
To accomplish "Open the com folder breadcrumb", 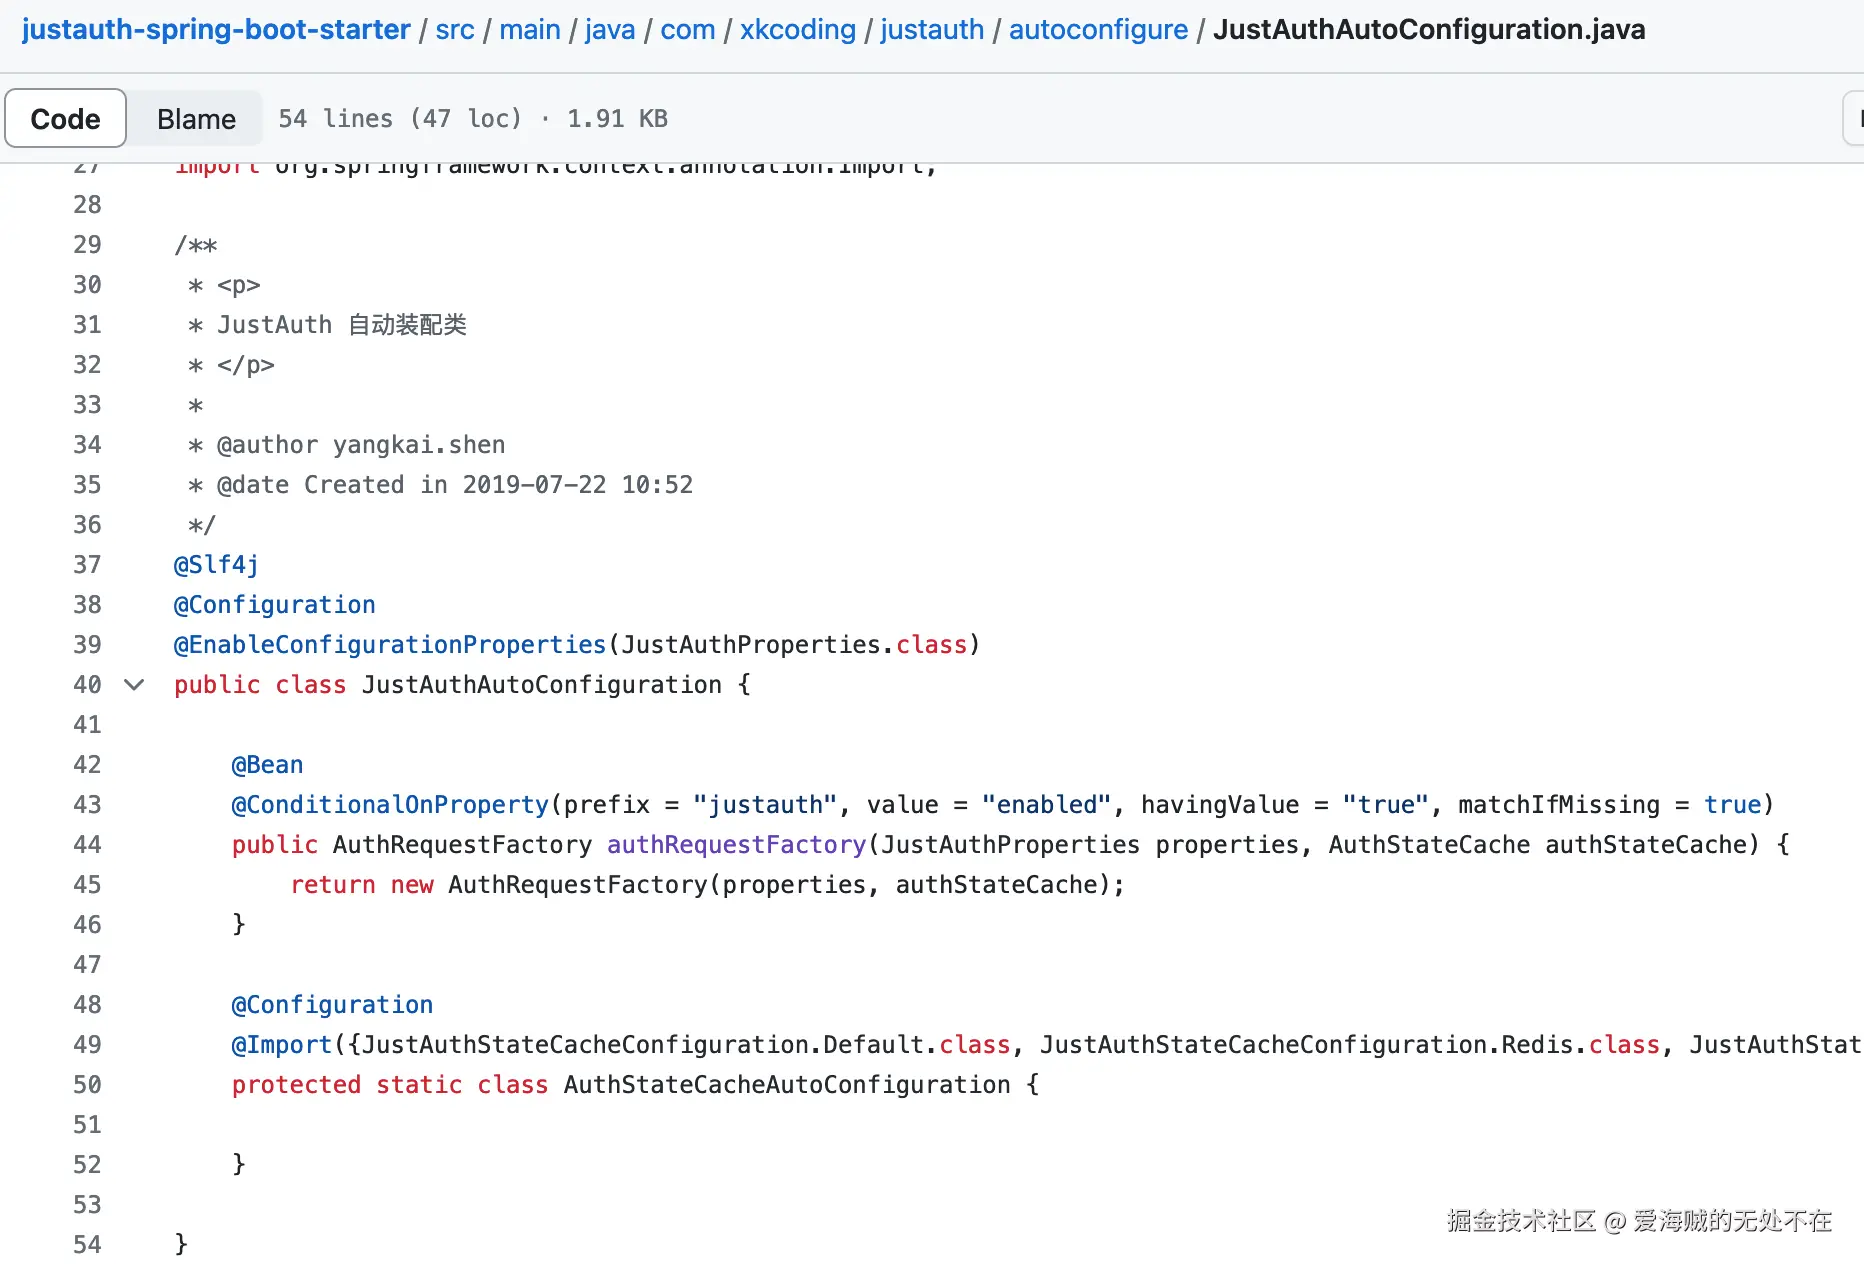I will click(x=688, y=30).
